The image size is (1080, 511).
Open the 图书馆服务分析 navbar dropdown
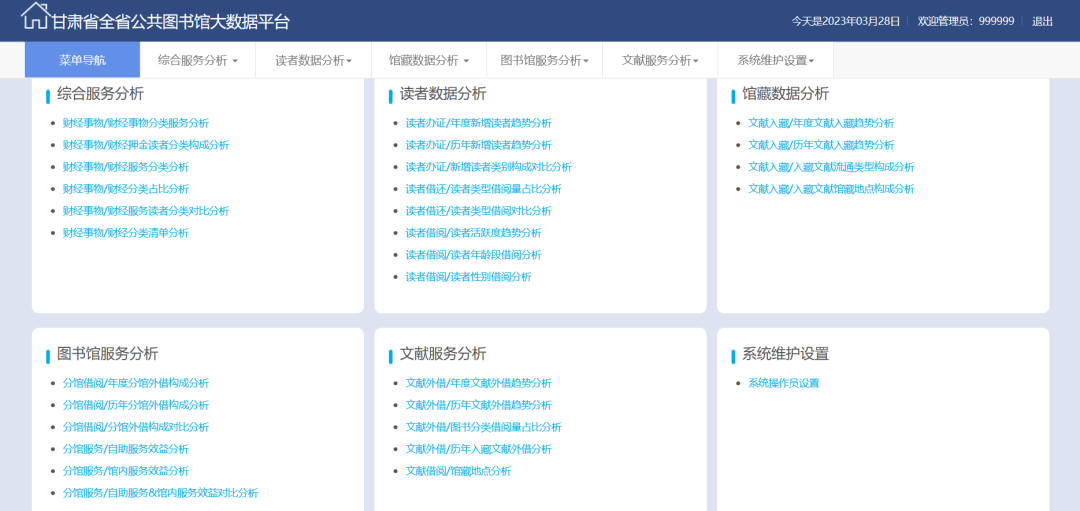click(544, 60)
